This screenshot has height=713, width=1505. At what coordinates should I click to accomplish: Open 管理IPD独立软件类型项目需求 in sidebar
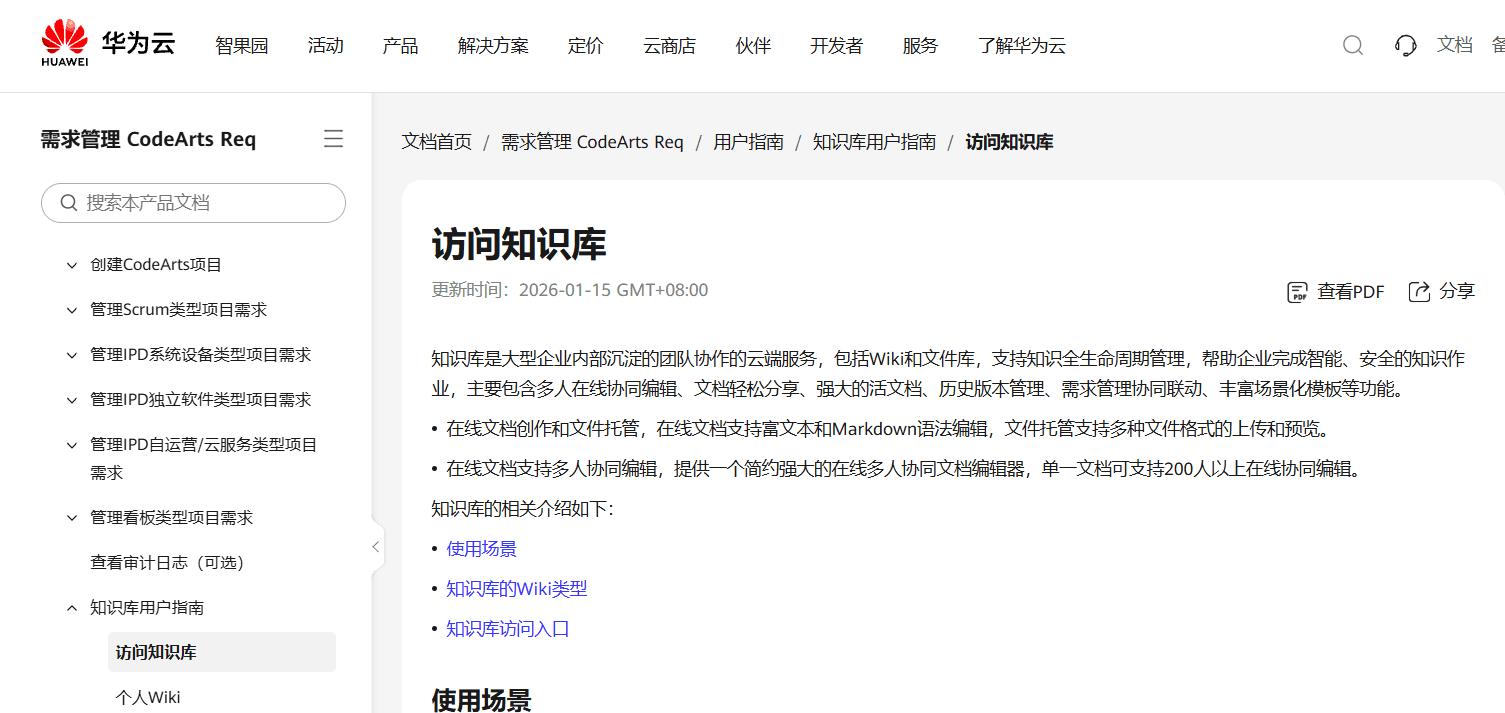[x=201, y=400]
